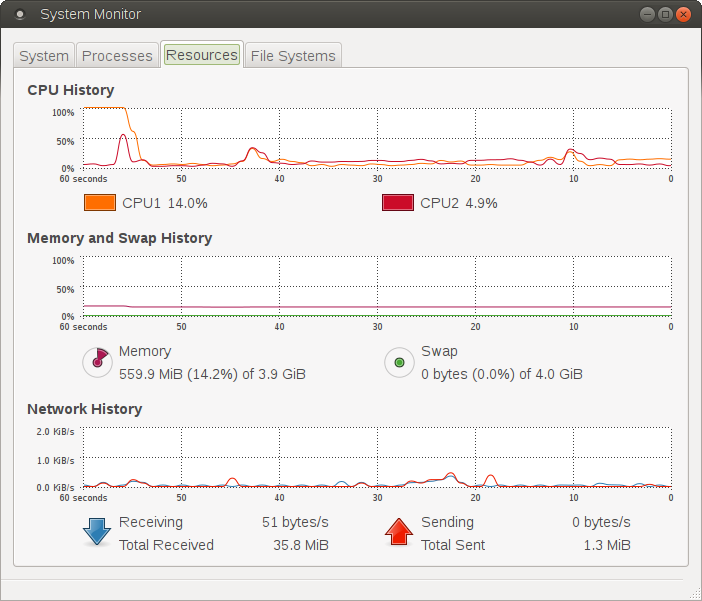Click the Swap green color icon
The height and width of the screenshot is (601, 702).
(x=399, y=362)
